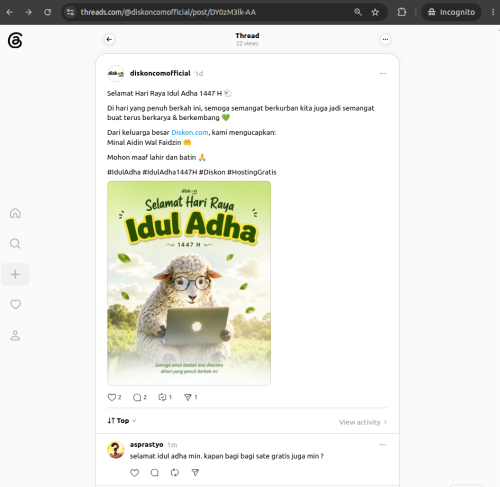The width and height of the screenshot is (500, 487).
Task: Repost asprastyo's comment
Action: [x=175, y=473]
